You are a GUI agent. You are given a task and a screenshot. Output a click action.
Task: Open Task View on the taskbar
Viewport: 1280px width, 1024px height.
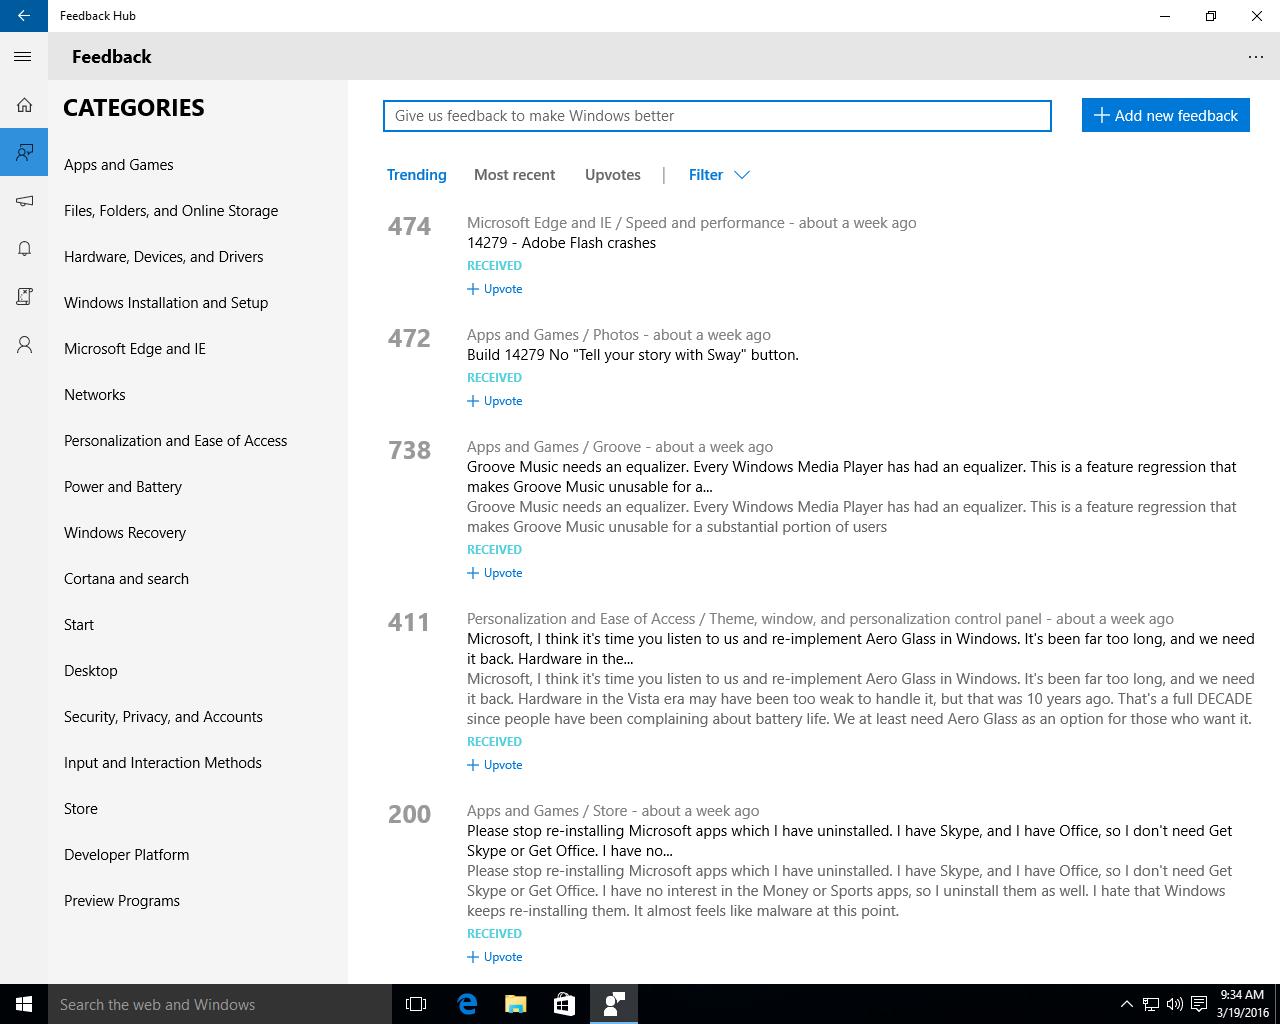(x=416, y=1004)
